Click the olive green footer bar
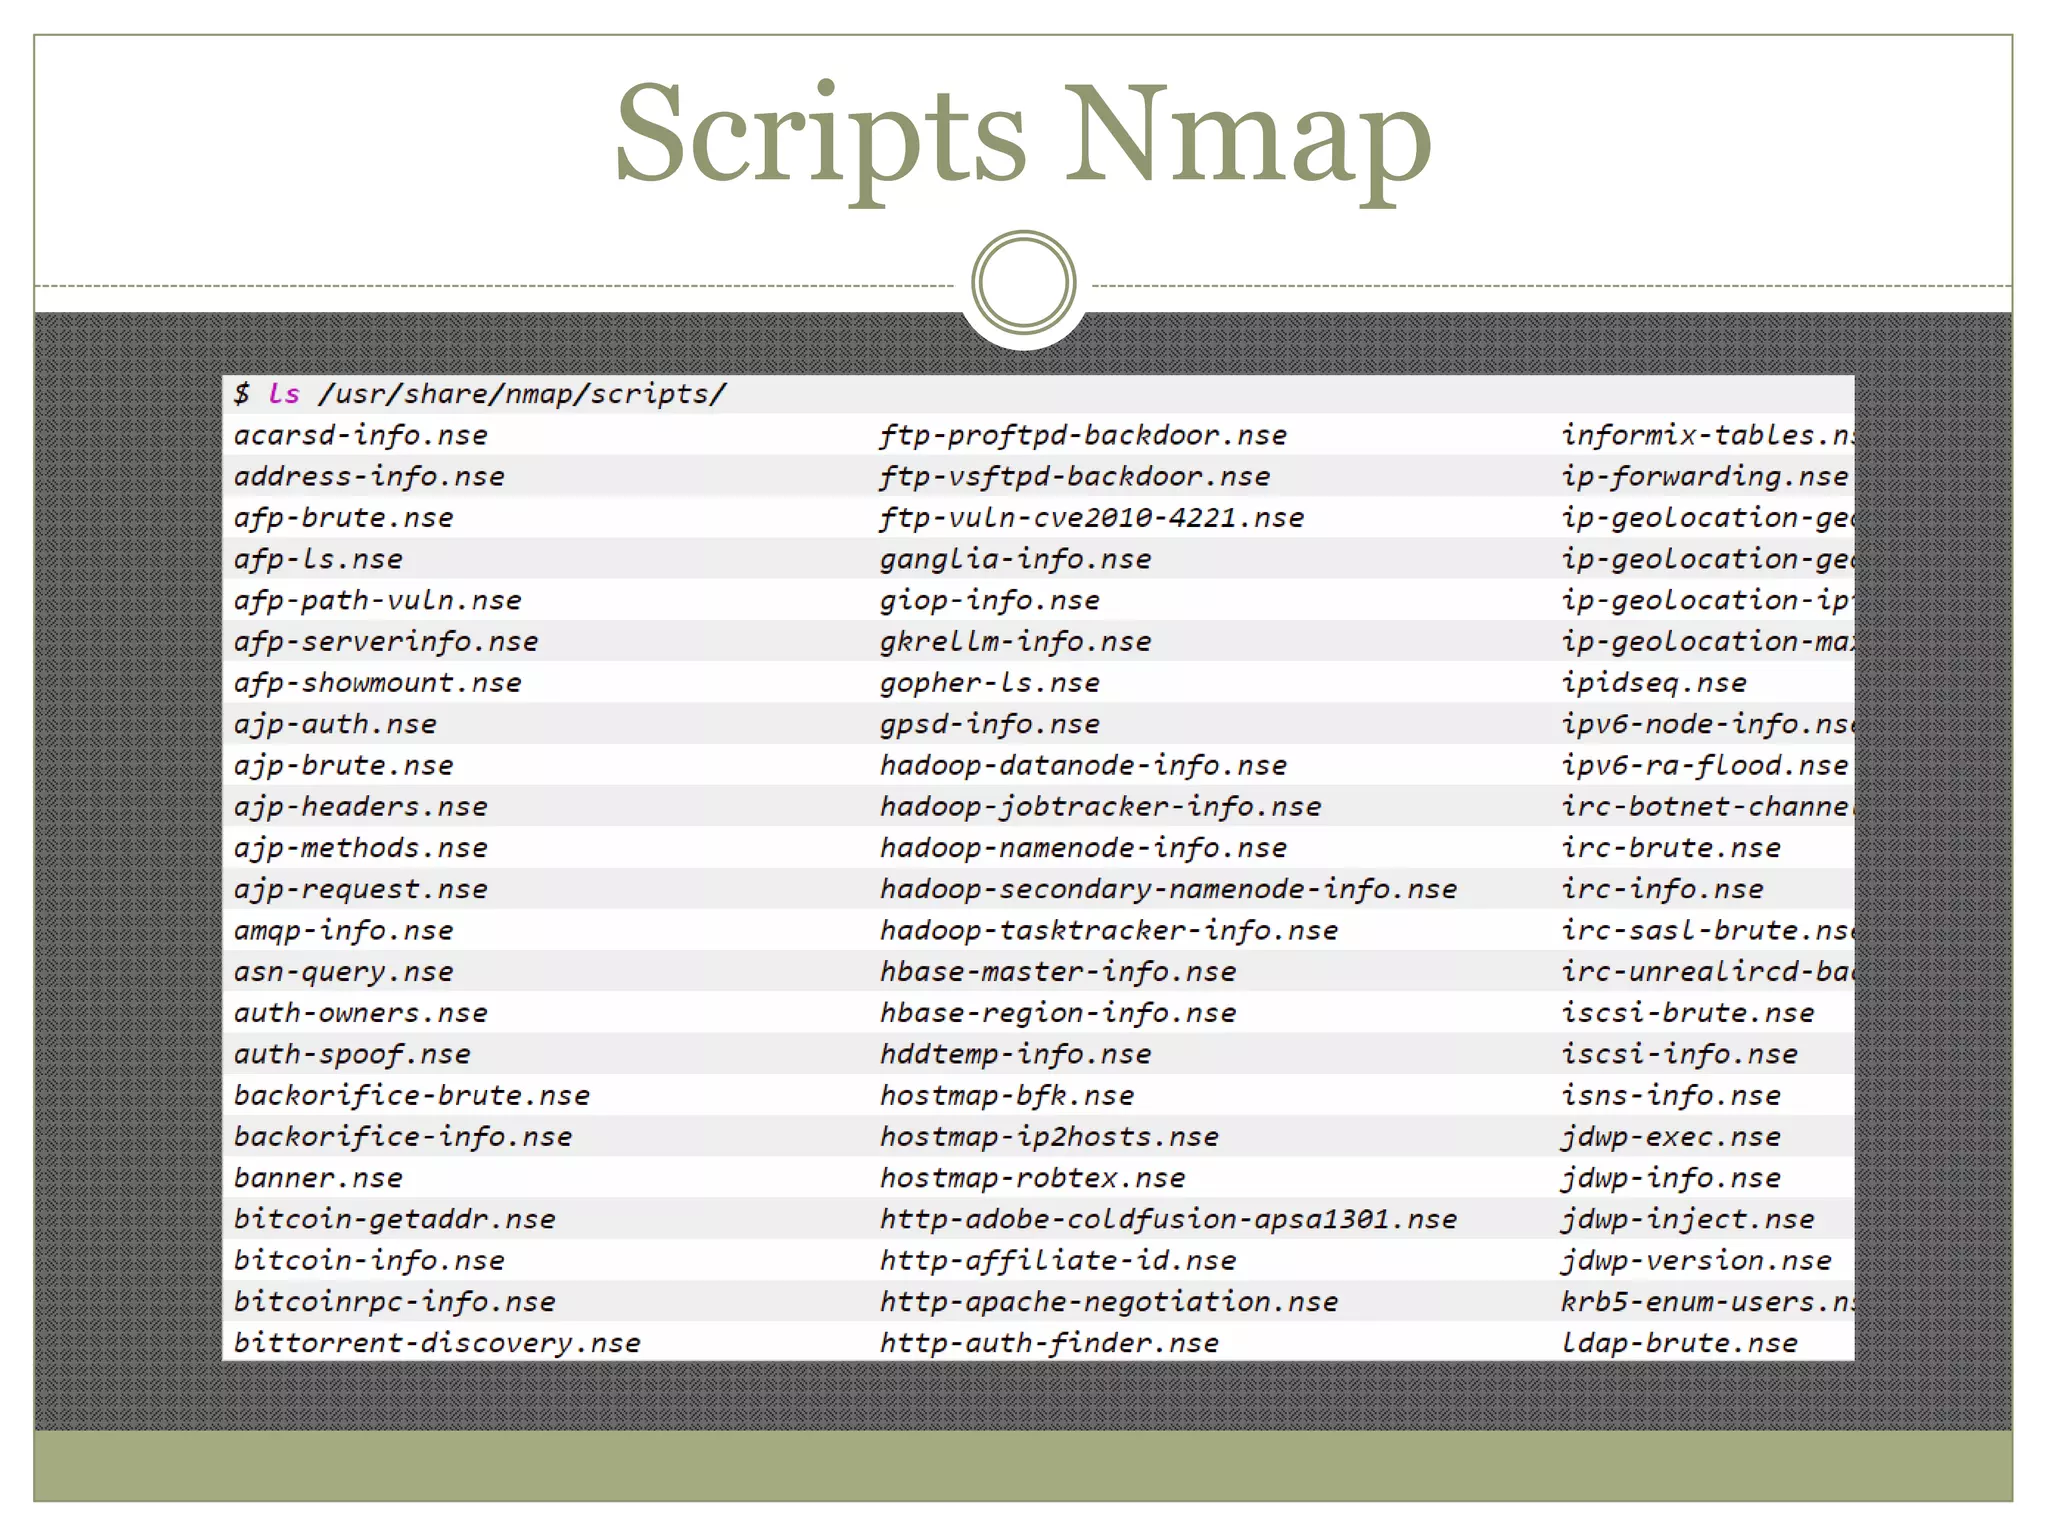 click(1023, 1465)
